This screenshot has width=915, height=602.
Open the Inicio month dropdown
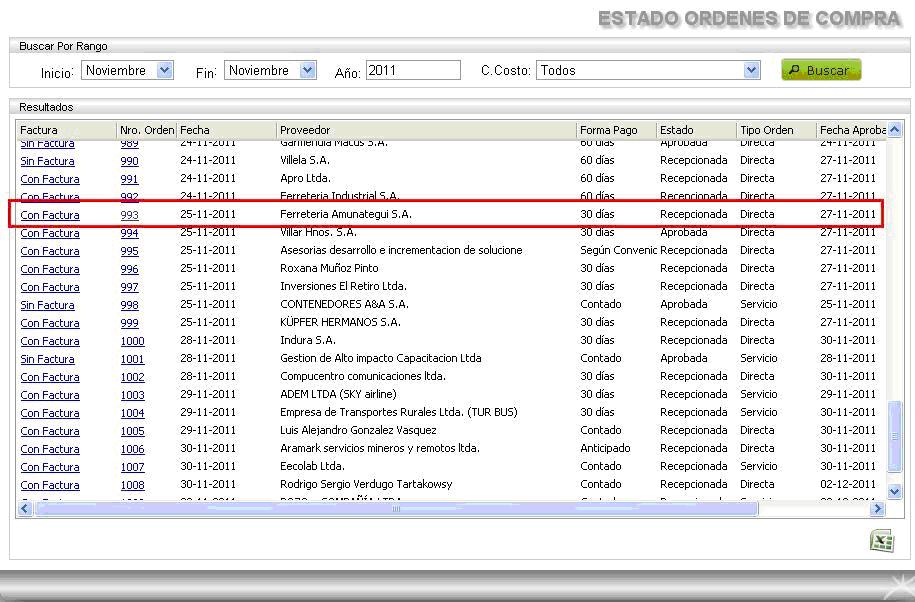pos(165,70)
